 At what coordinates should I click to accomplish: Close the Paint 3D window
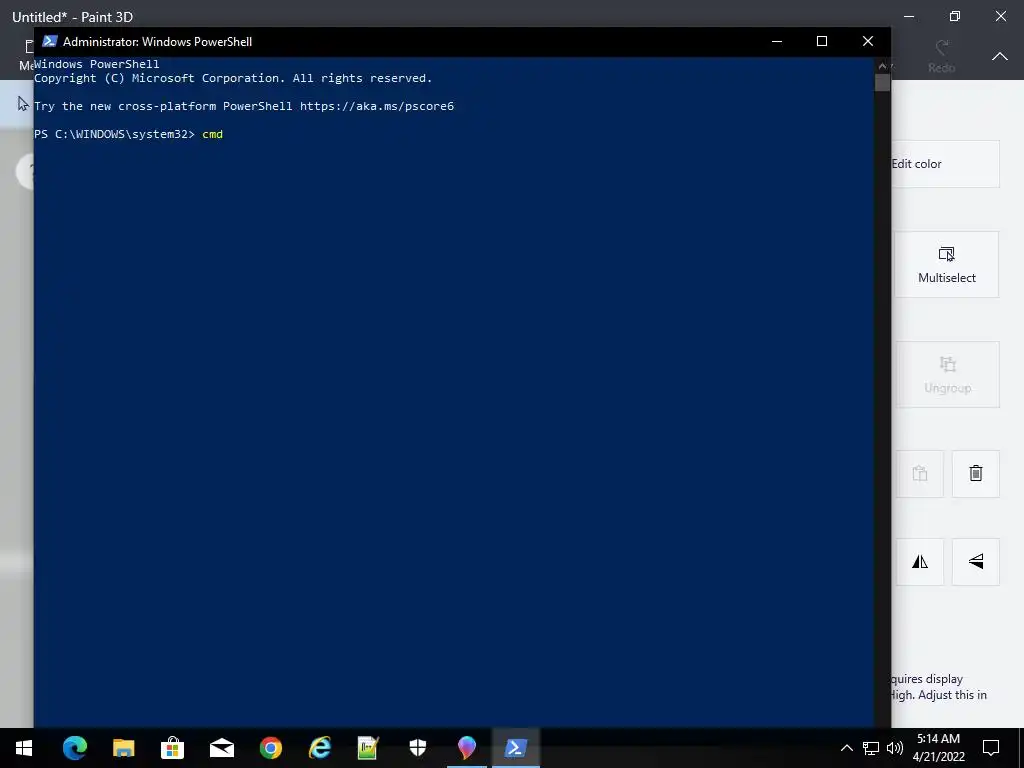(1000, 16)
